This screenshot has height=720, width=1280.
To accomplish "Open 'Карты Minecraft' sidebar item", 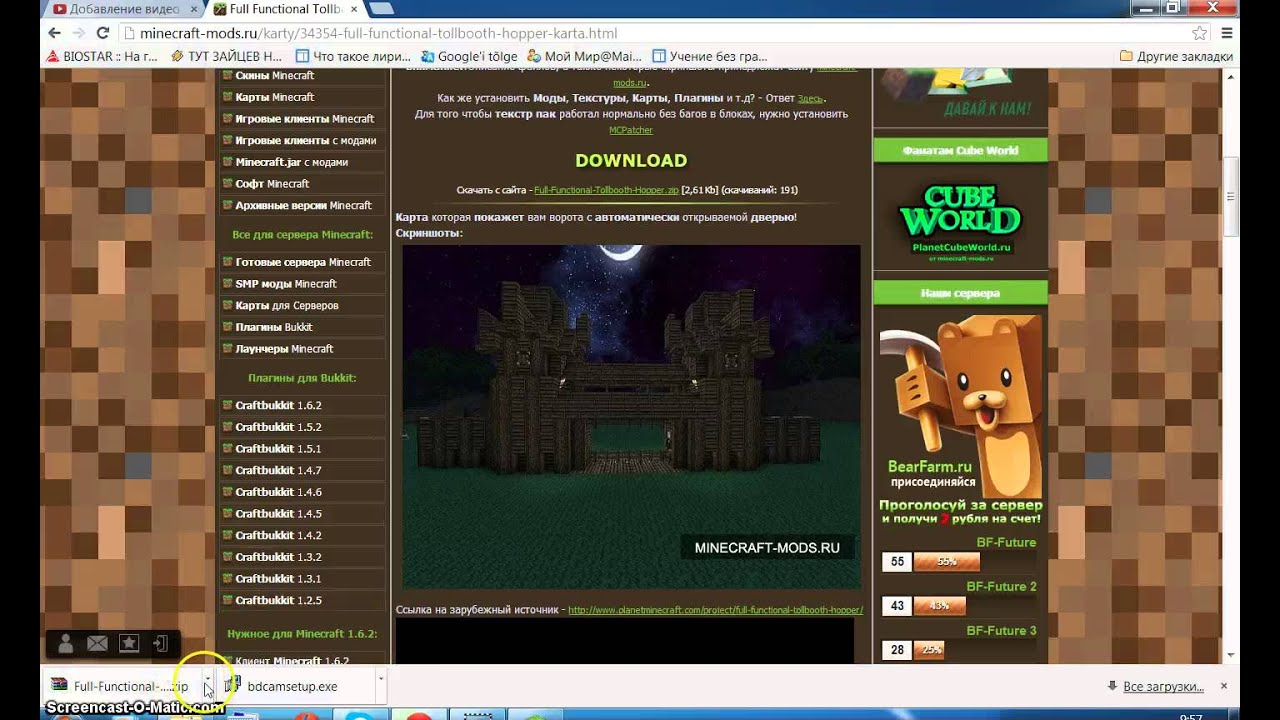I will [x=303, y=97].
